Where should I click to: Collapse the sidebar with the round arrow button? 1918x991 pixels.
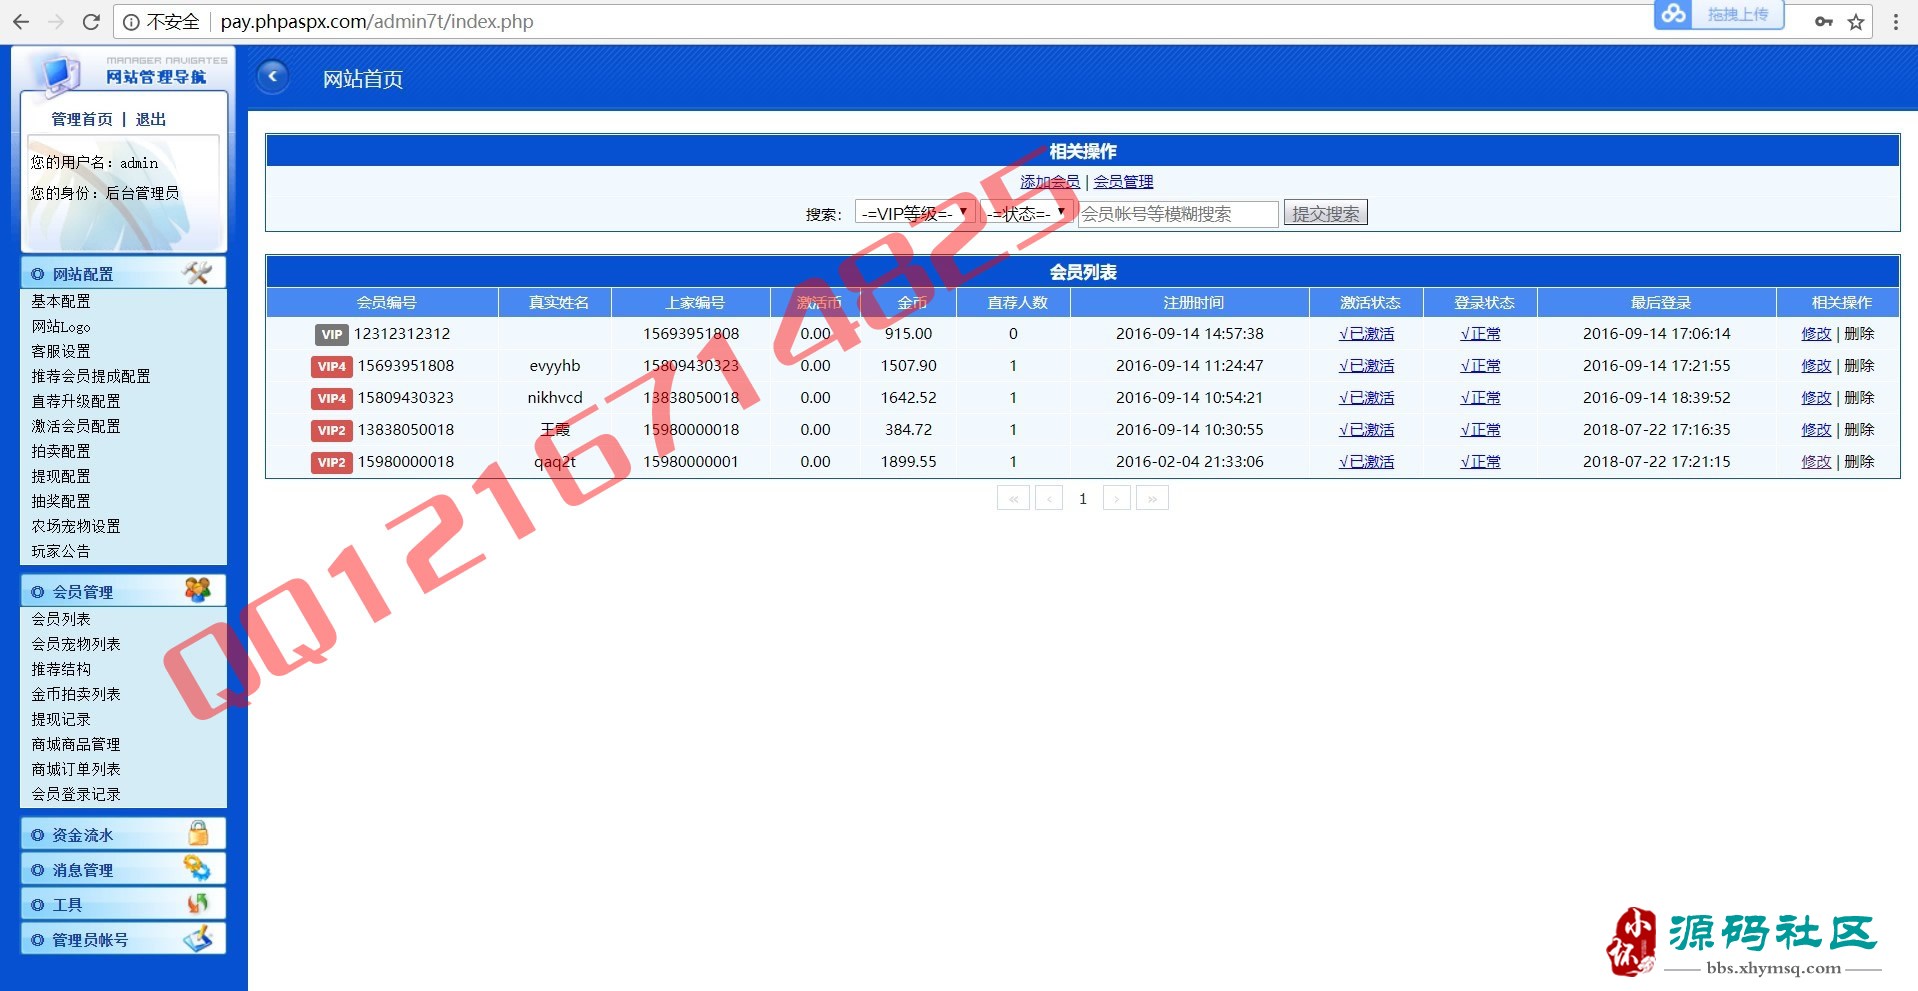click(x=272, y=77)
